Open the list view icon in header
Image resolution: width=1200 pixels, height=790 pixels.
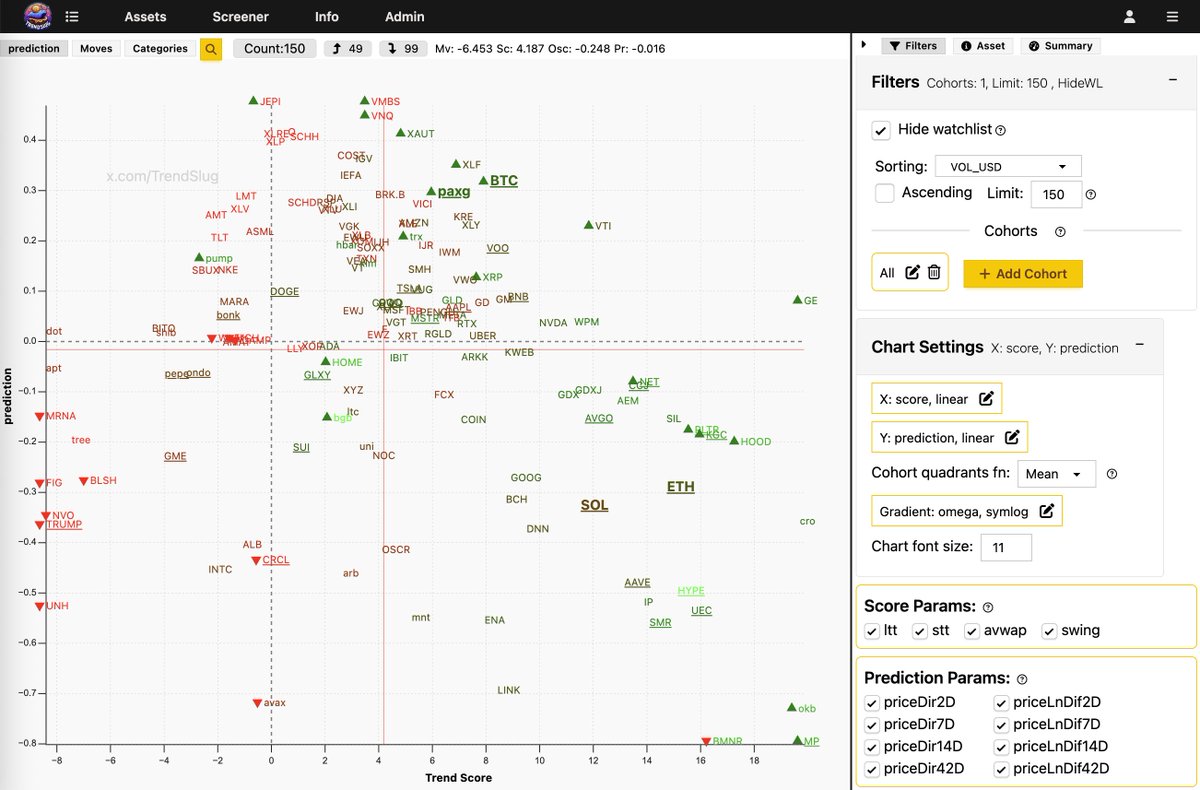coord(72,17)
